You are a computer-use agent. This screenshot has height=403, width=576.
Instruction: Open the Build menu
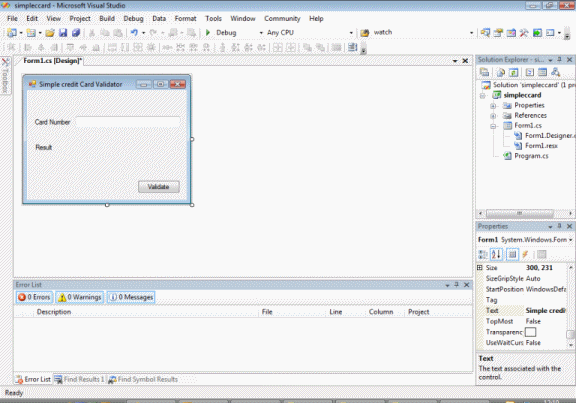(107, 18)
